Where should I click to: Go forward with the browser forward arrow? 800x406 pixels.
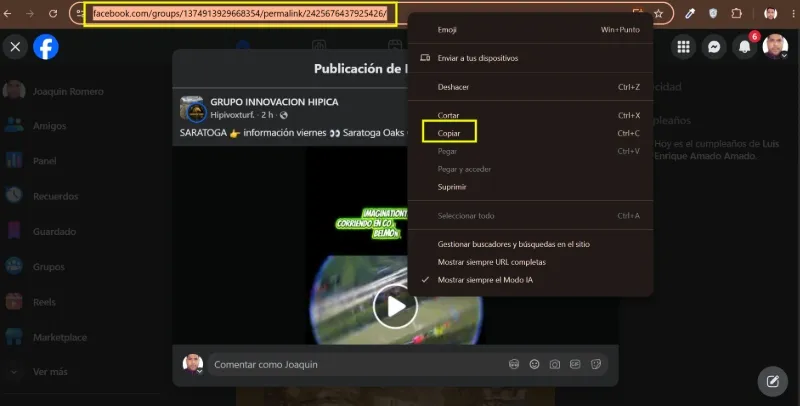tap(30, 14)
